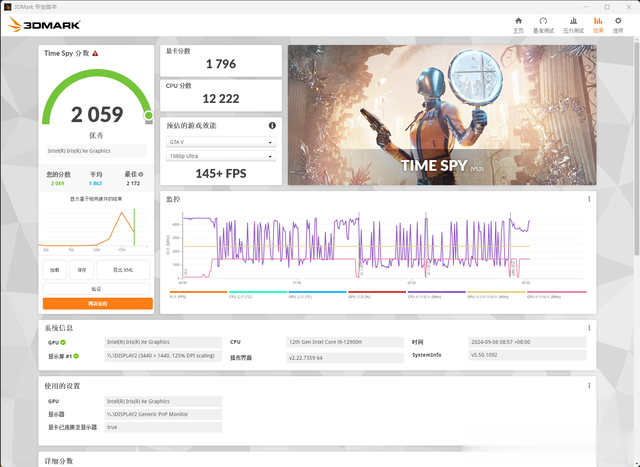Screen dimensions: 640x467
Task: Click the 145+ FPS estimate text
Action: tap(221, 173)
